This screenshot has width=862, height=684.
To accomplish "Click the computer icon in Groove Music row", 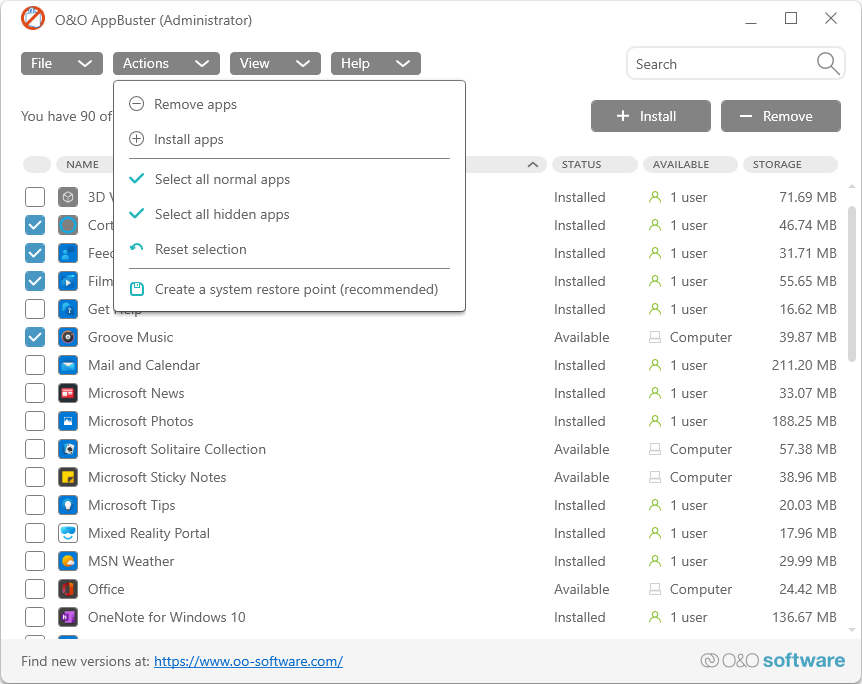I will tap(655, 337).
